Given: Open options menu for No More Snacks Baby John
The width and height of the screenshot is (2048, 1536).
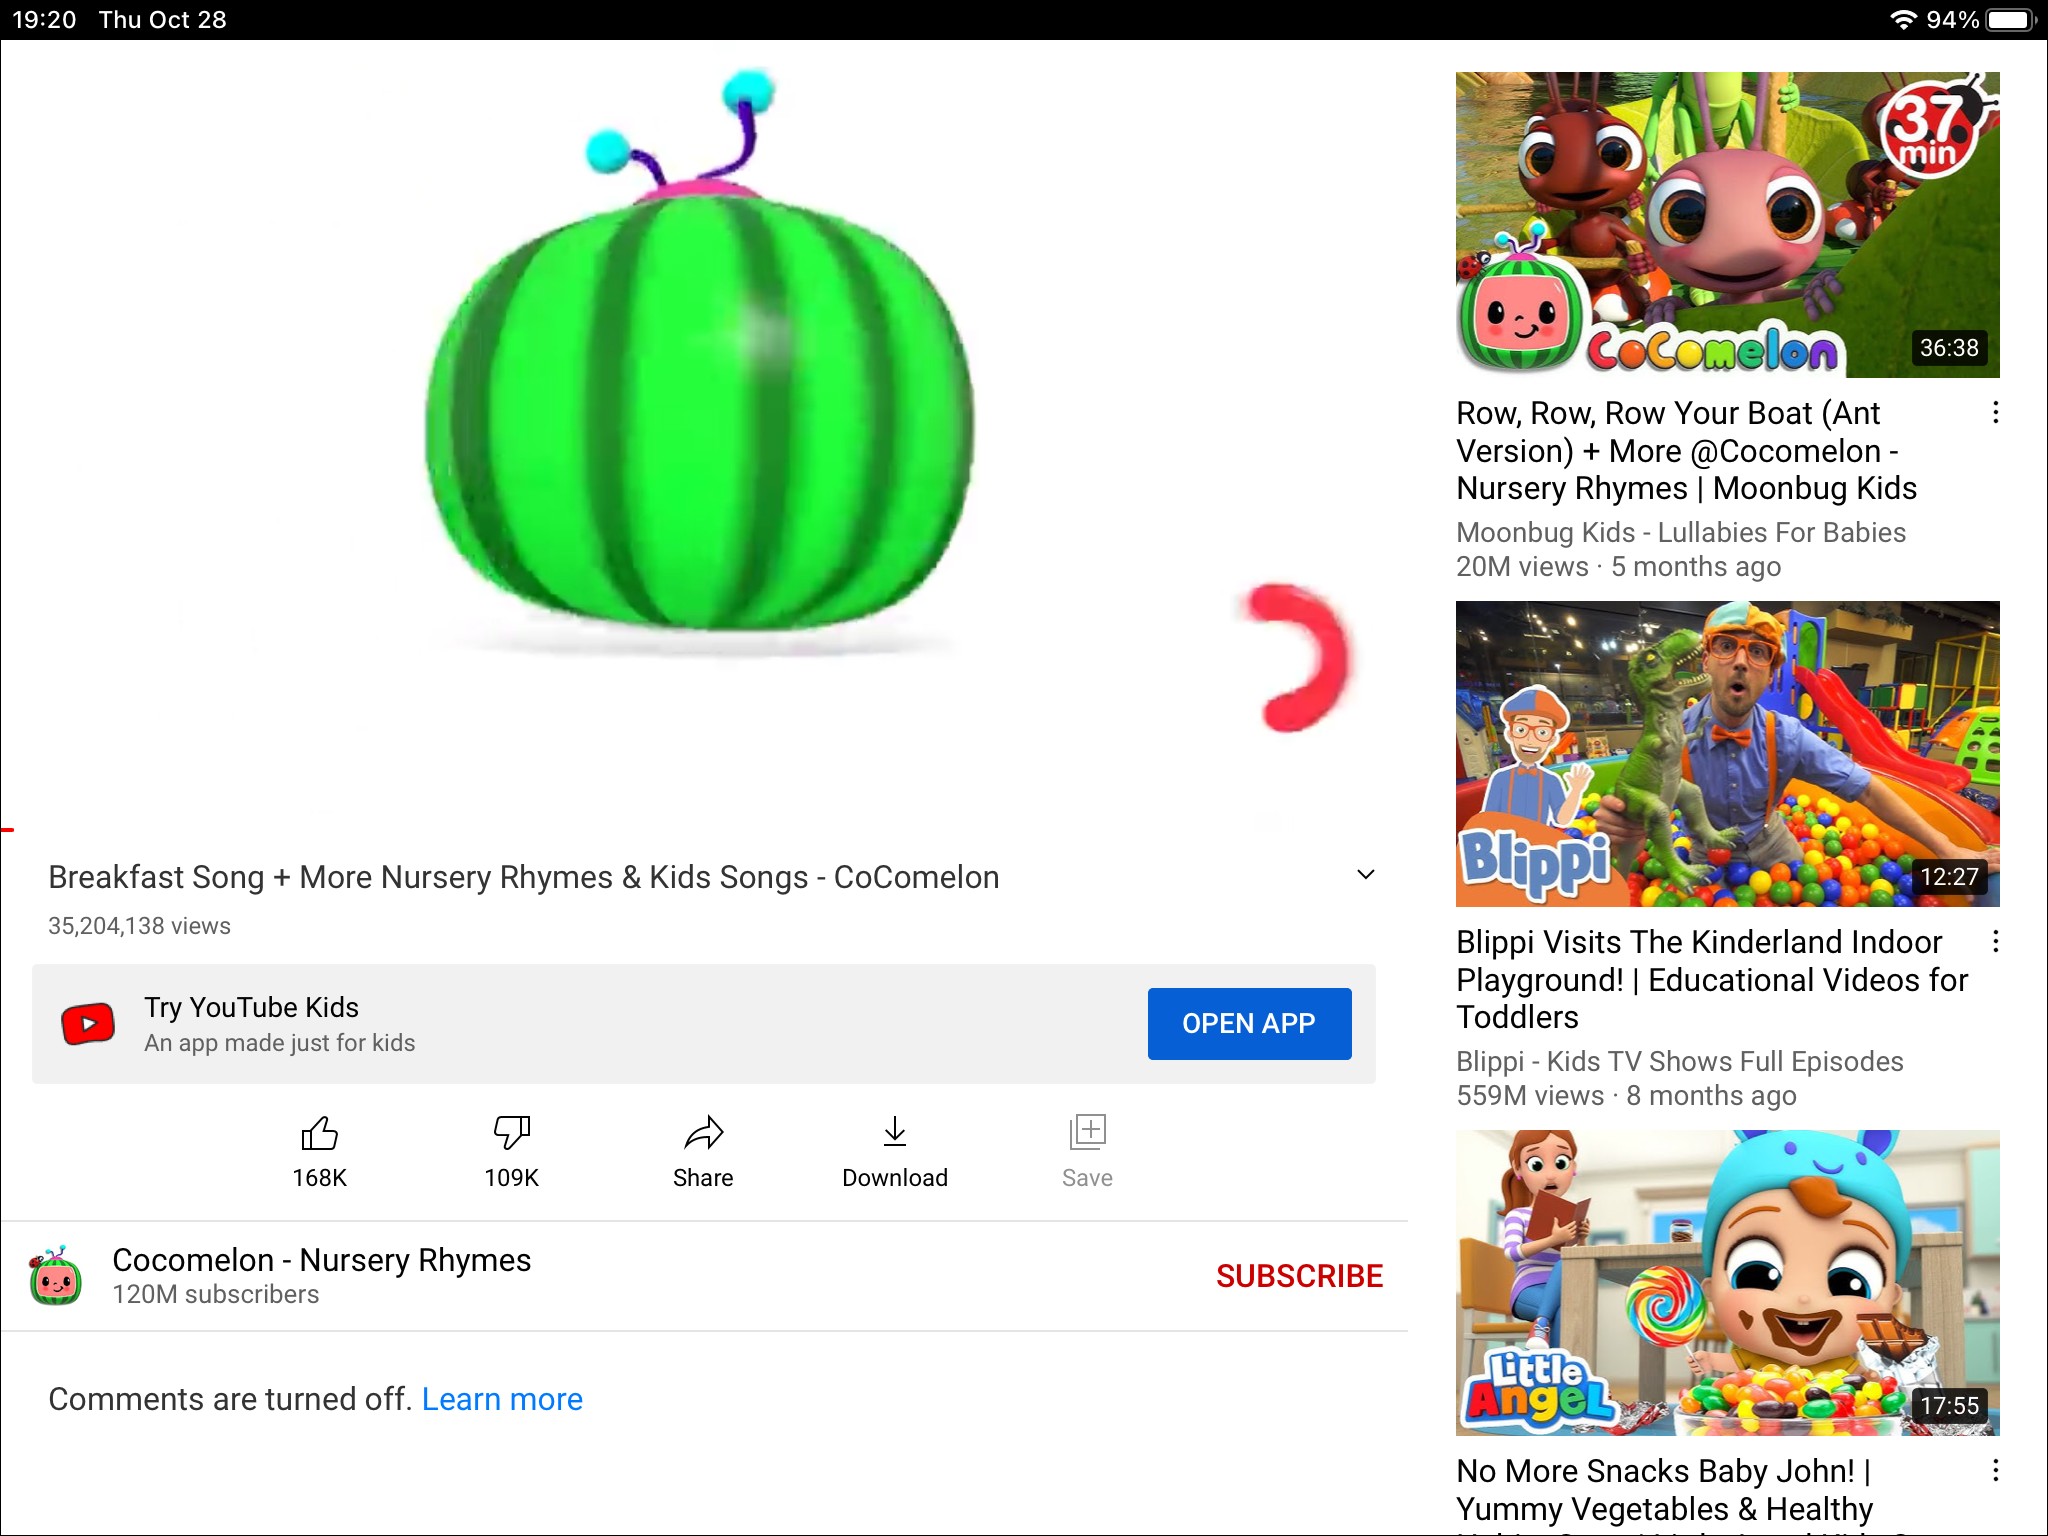Looking at the screenshot, I should [1995, 1470].
